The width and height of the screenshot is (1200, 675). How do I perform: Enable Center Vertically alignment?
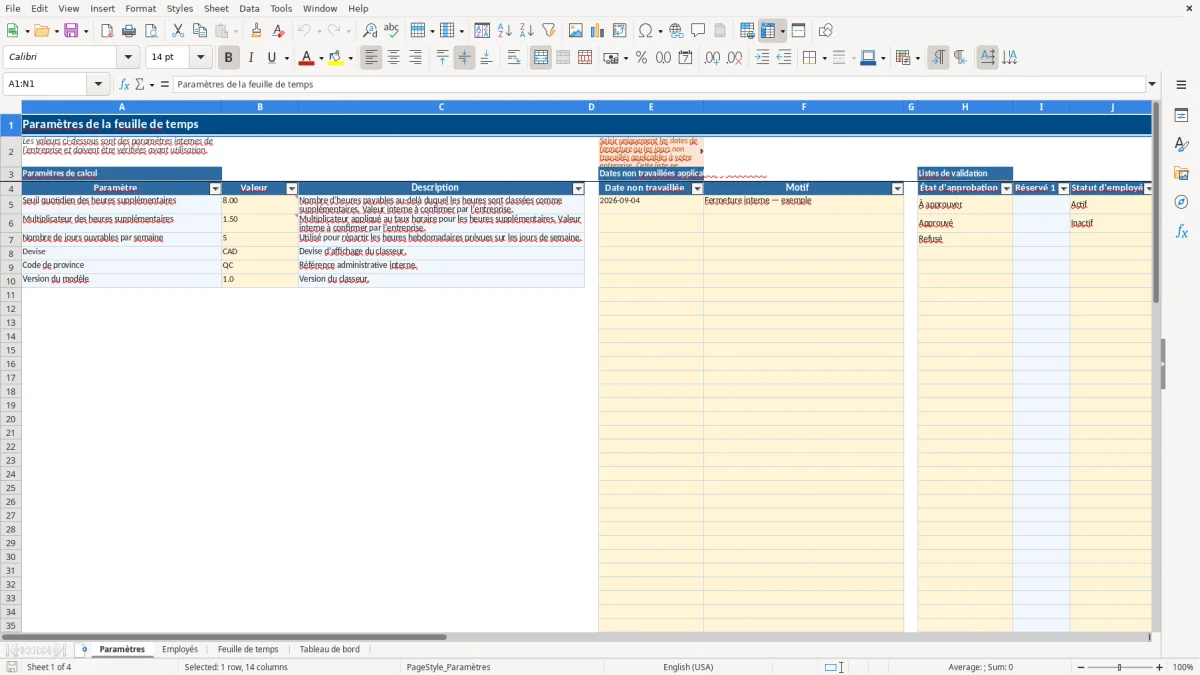pyautogui.click(x=464, y=58)
